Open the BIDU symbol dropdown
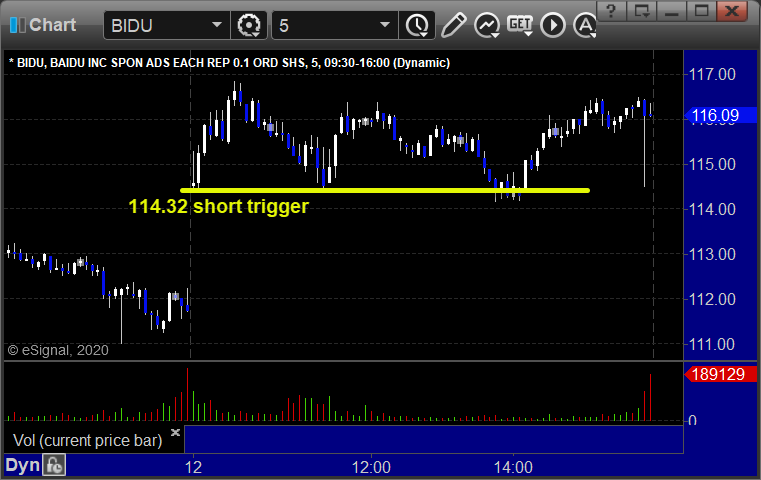Viewport: 761px width, 480px height. tap(217, 25)
